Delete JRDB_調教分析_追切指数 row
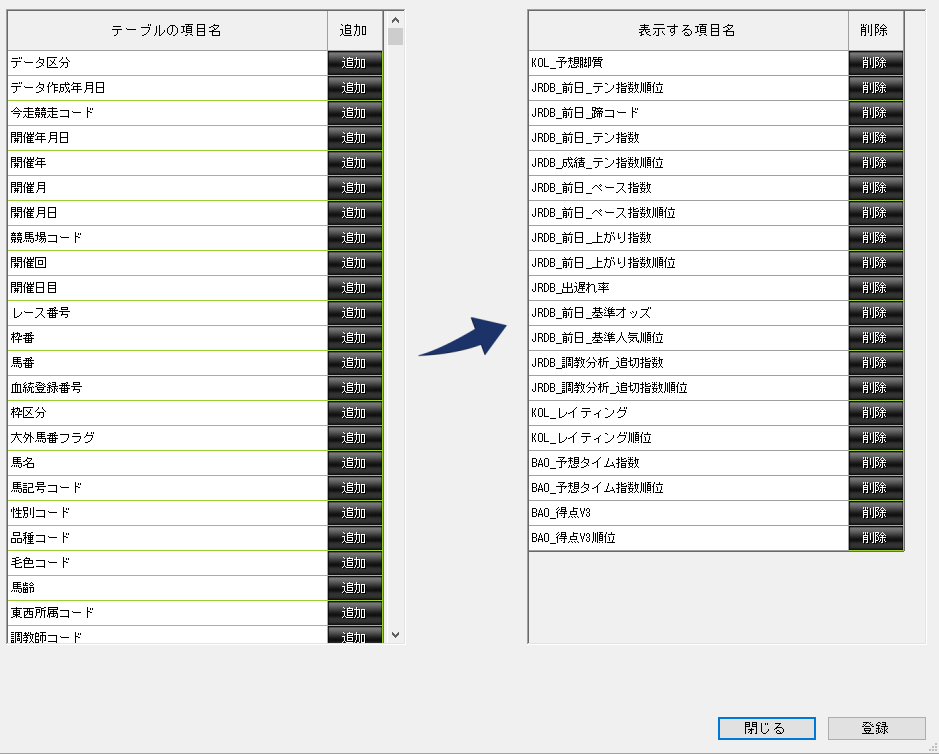Viewport: 939px width, 754px height. coord(876,363)
